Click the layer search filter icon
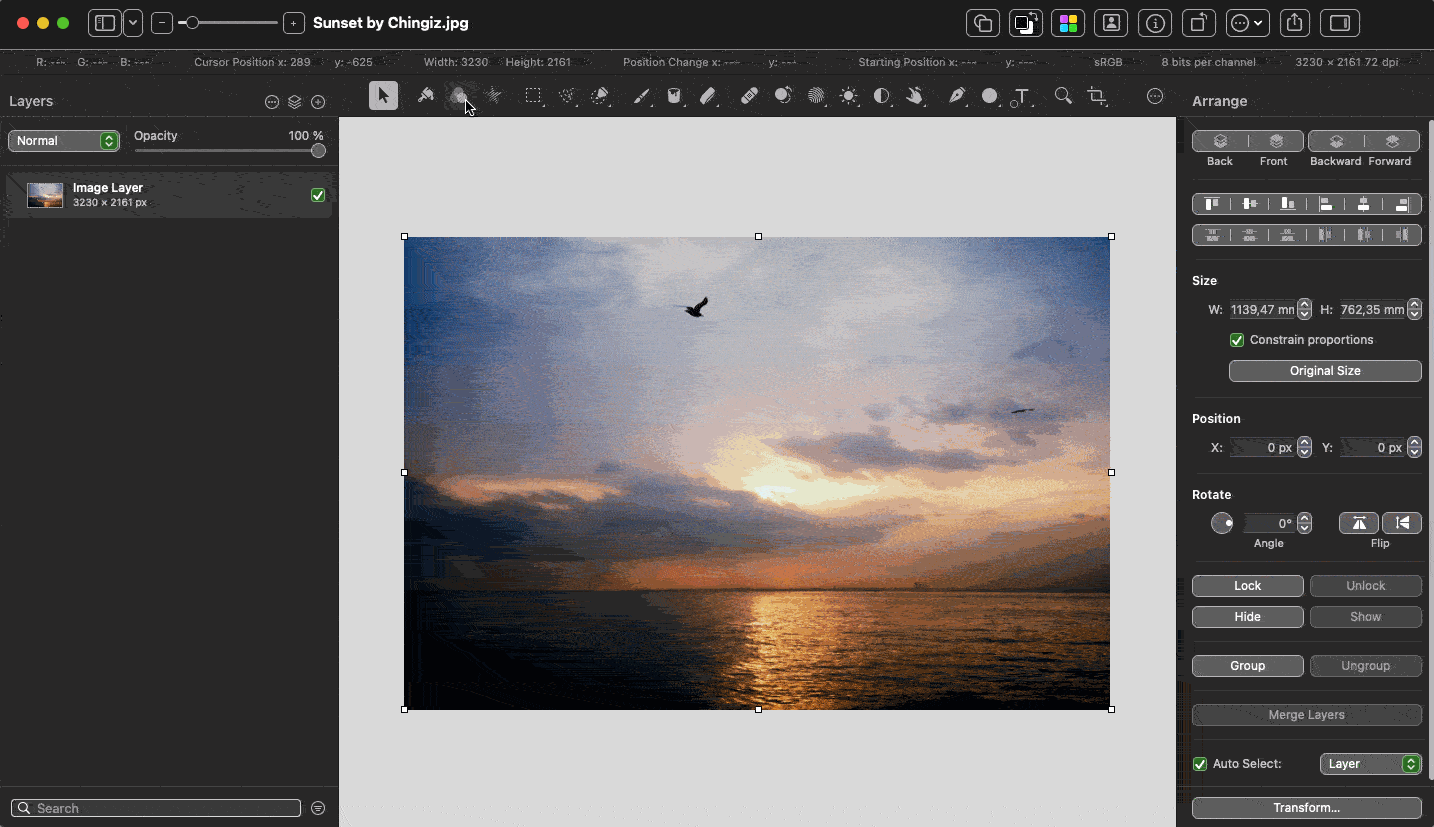This screenshot has height=827, width=1434. [x=318, y=808]
